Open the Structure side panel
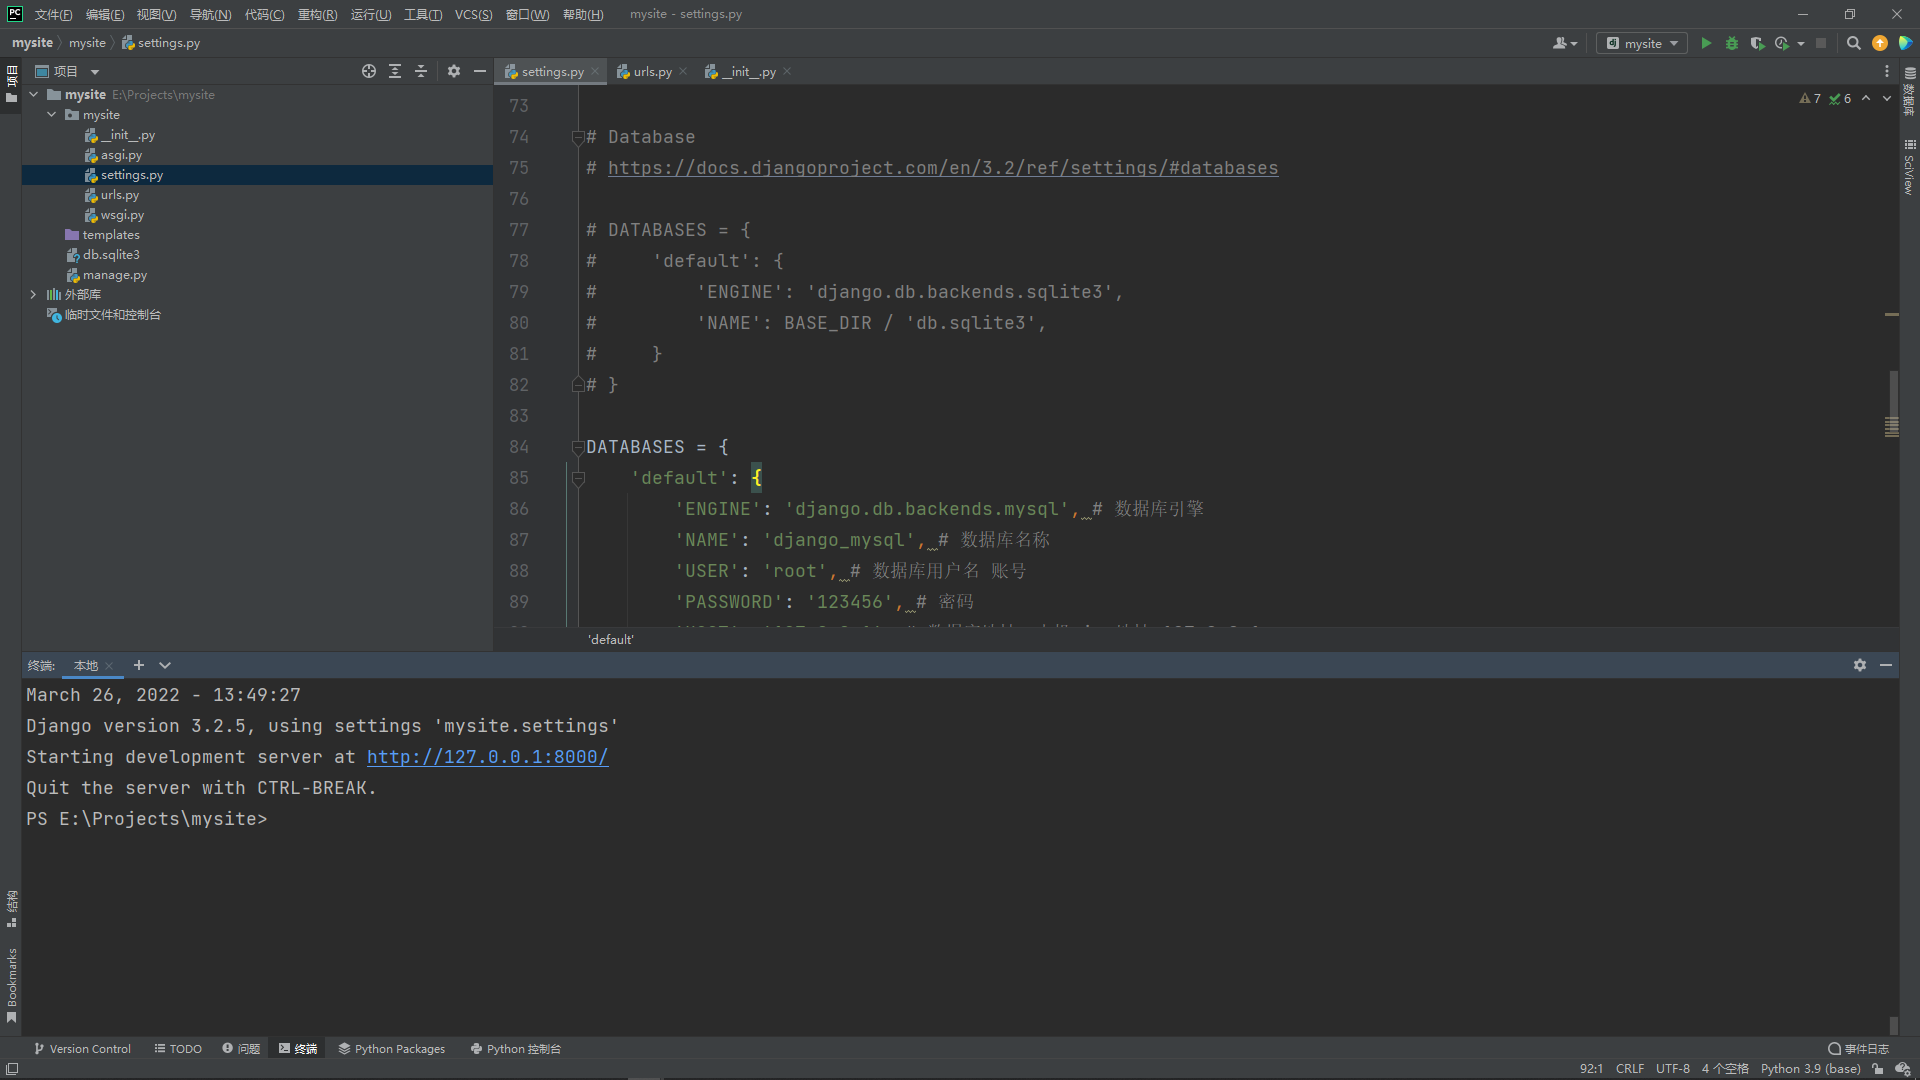The image size is (1920, 1080). coord(11,909)
